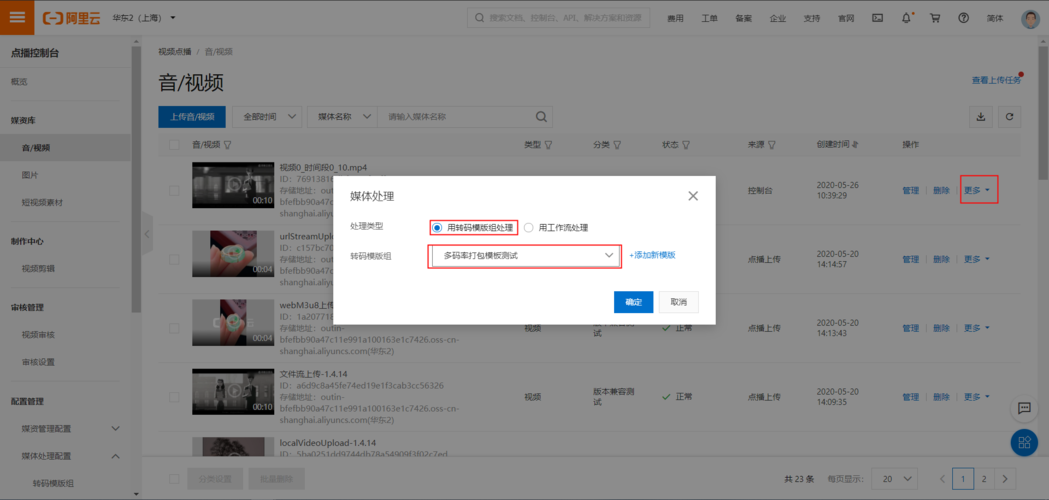The height and width of the screenshot is (500, 1049).
Task: Open the 视频0_时间段0_10.mp4 thumbnail
Action: [x=233, y=185]
